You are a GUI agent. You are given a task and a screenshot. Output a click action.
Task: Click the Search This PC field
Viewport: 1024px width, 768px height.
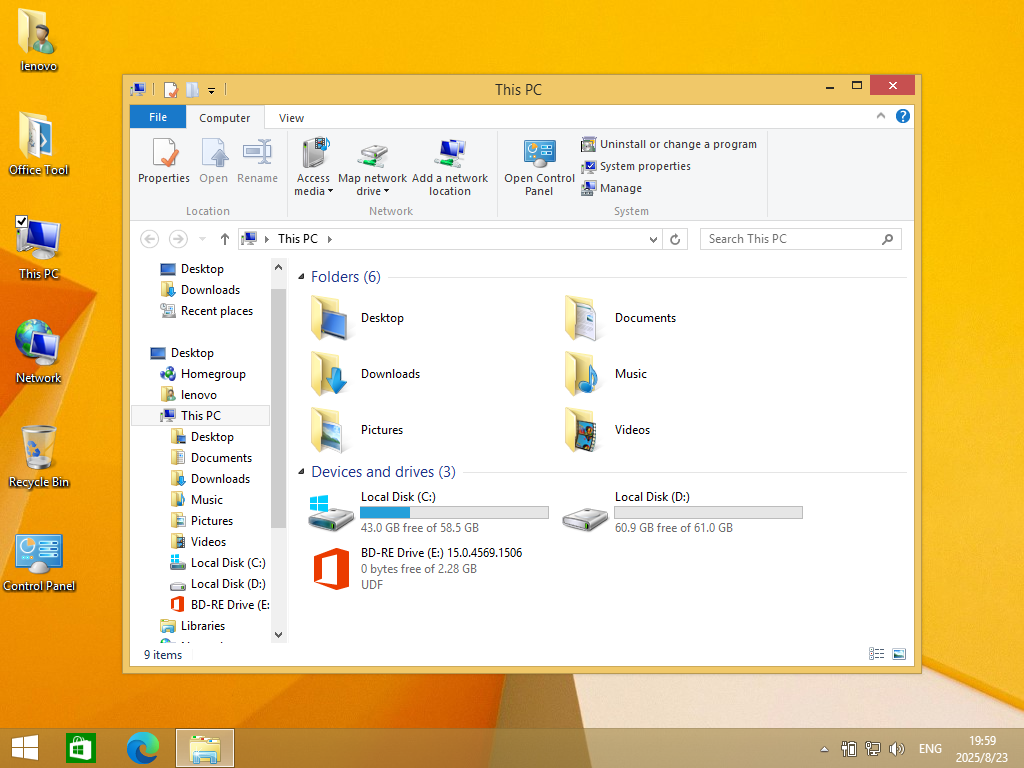click(790, 239)
